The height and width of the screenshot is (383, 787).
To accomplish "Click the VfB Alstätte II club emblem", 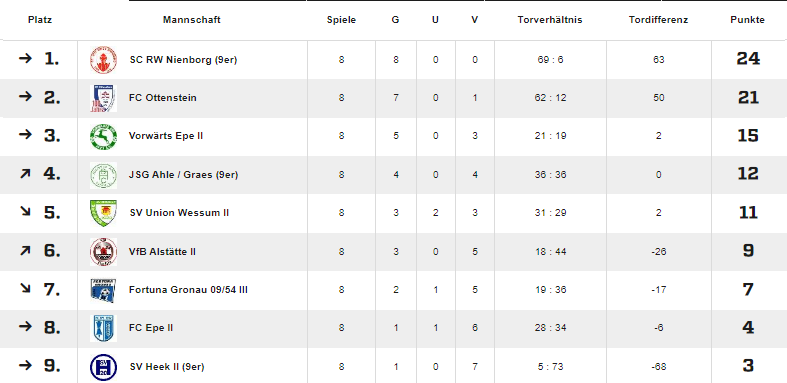I will 103,251.
